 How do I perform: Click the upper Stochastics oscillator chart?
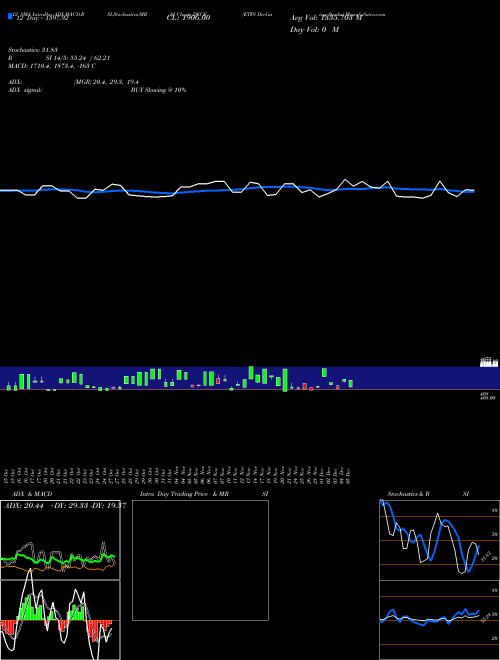coord(440,540)
